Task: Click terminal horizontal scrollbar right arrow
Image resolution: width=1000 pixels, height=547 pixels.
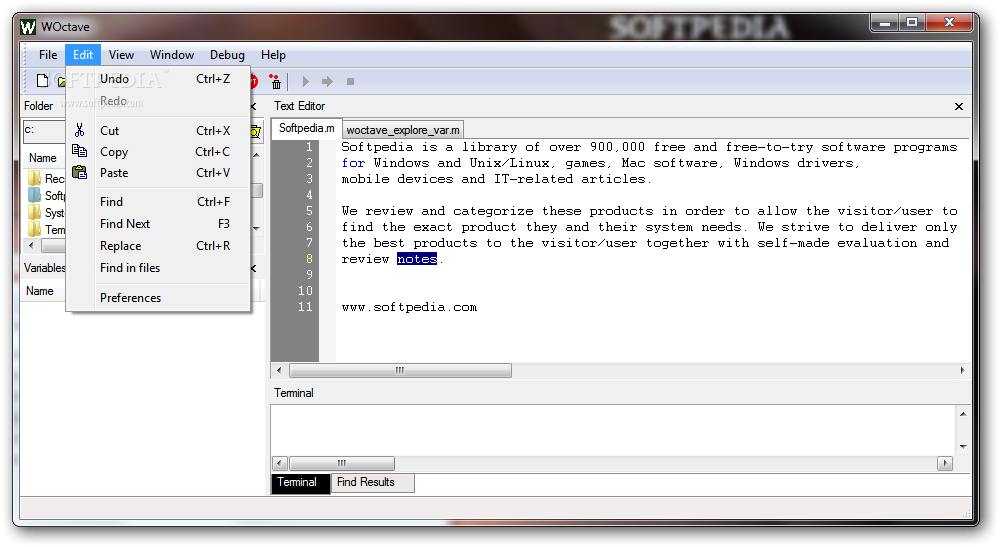Action: click(x=945, y=463)
